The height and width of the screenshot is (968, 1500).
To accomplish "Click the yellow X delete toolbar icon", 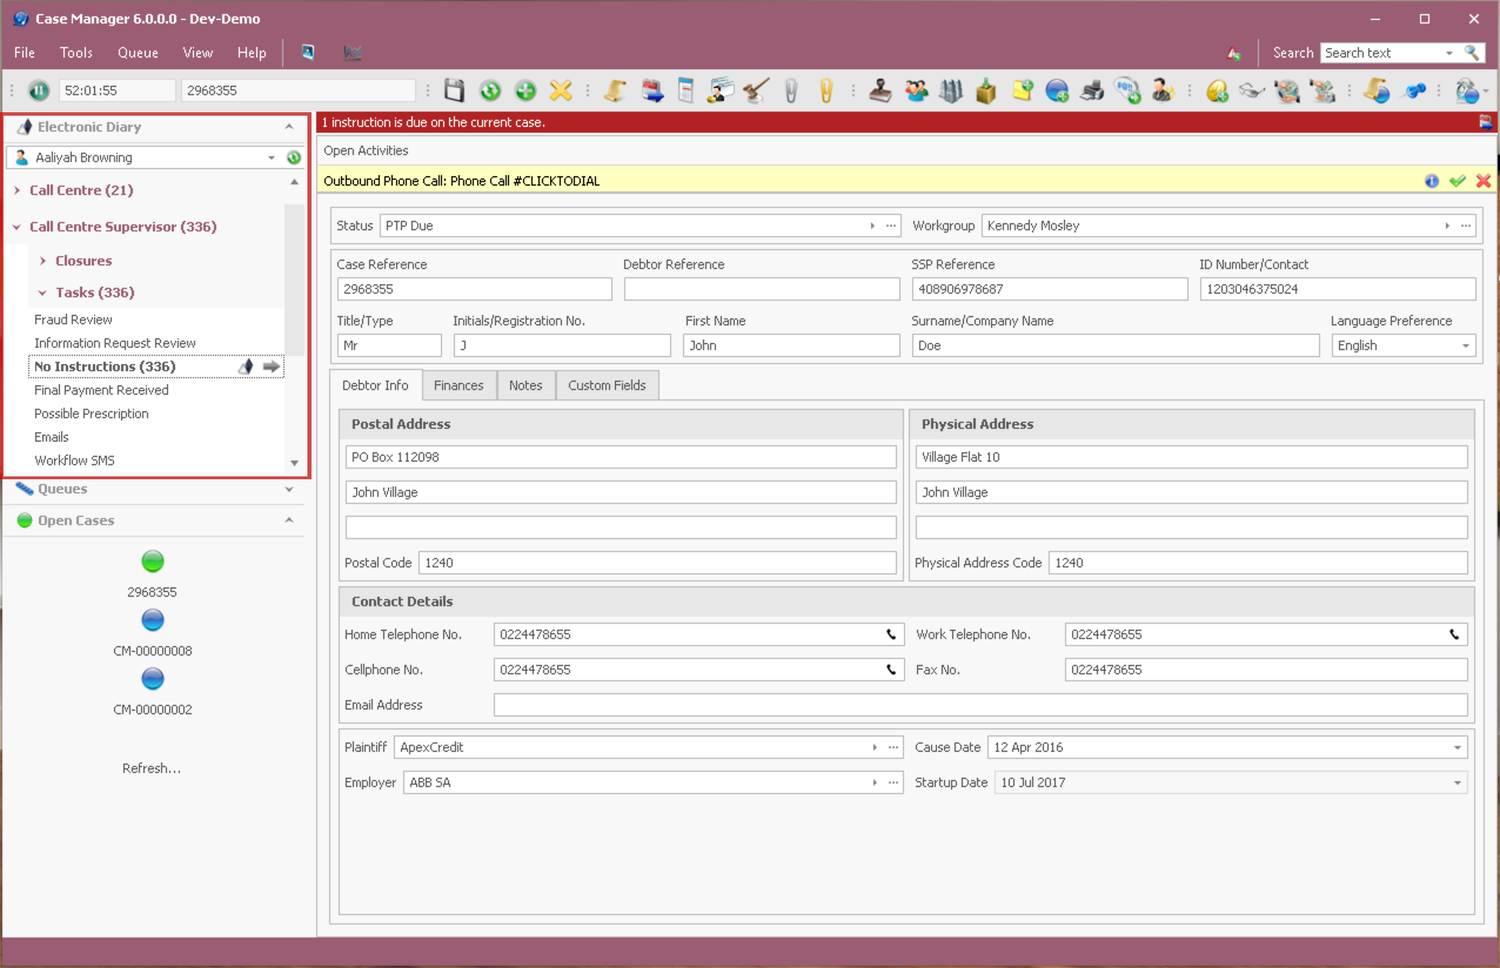I will [561, 91].
